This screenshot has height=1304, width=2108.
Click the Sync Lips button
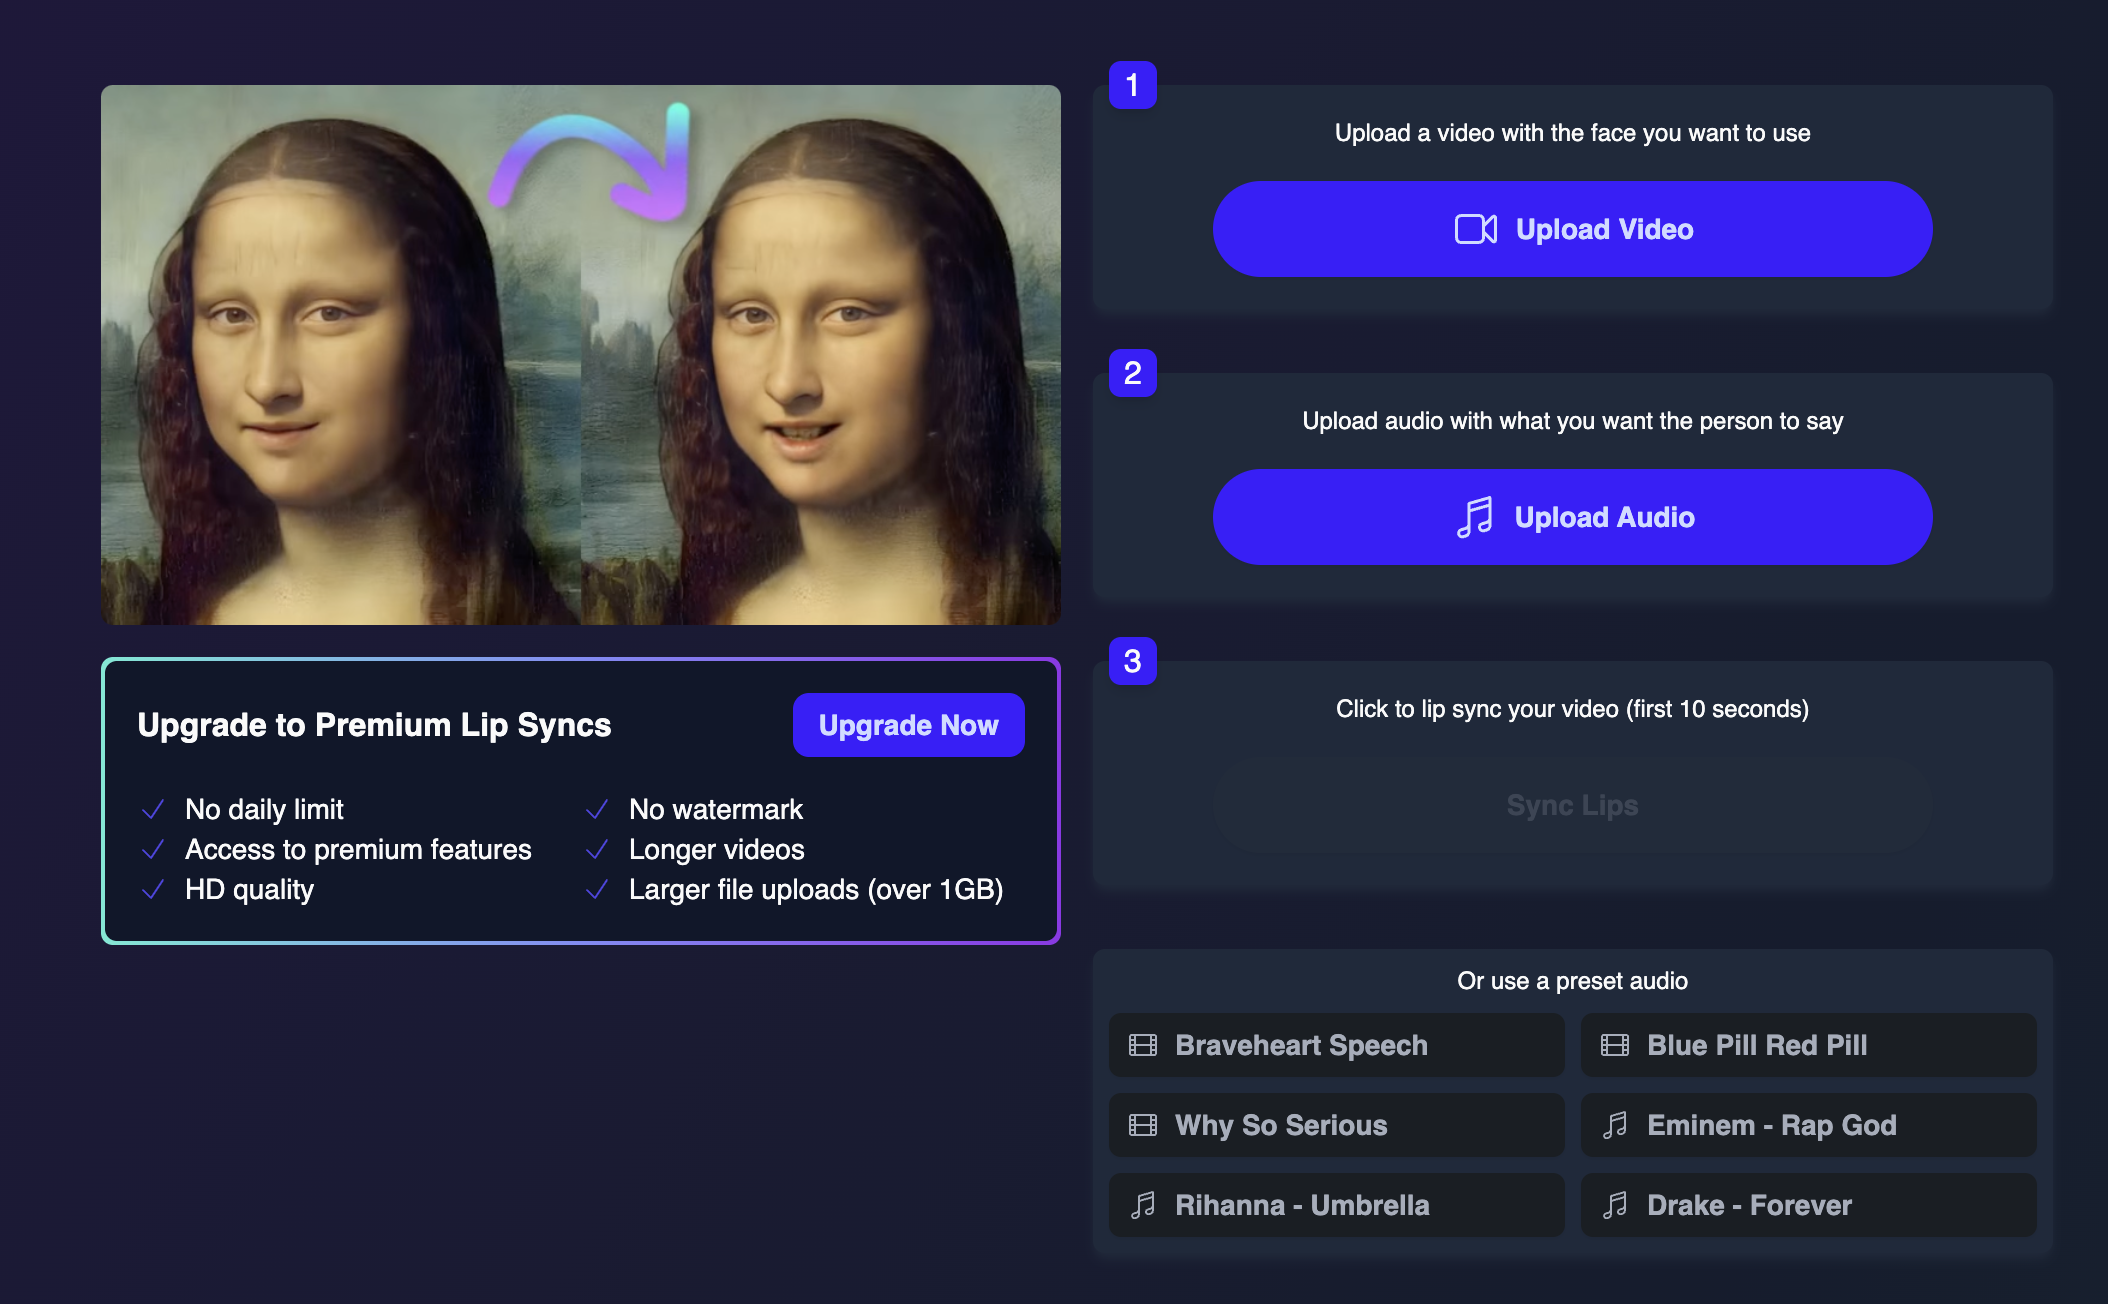click(x=1572, y=805)
